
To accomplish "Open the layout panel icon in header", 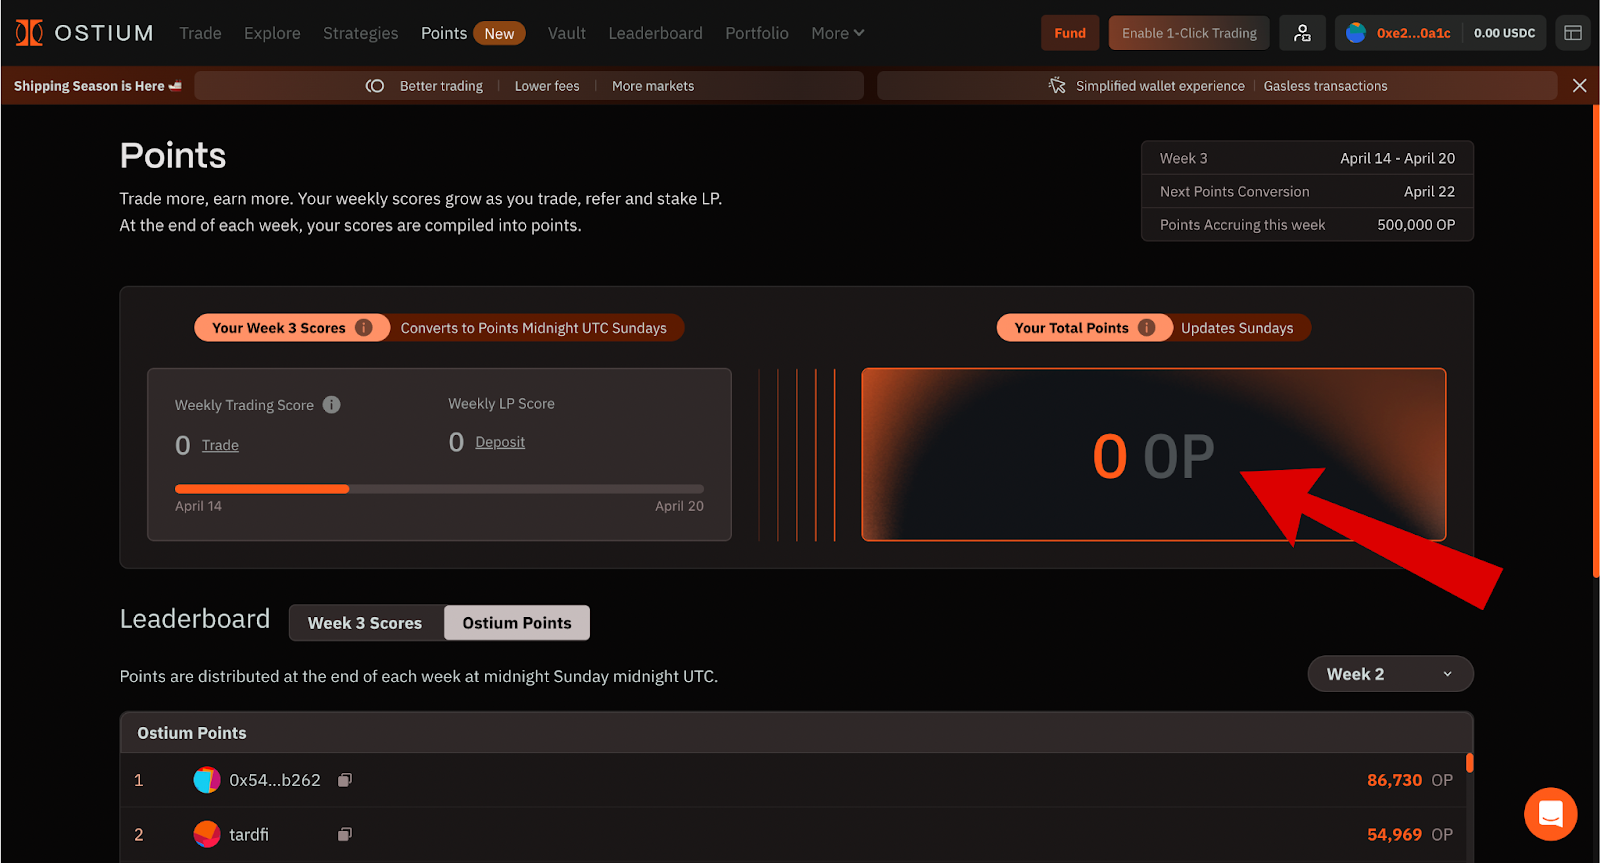I will click(x=1573, y=33).
